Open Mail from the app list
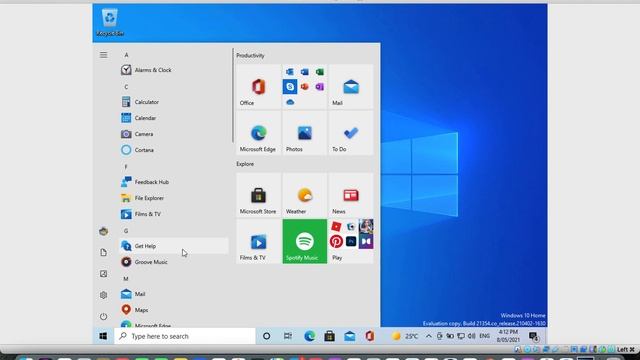Screen dimensions: 640x360 click(174, 294)
